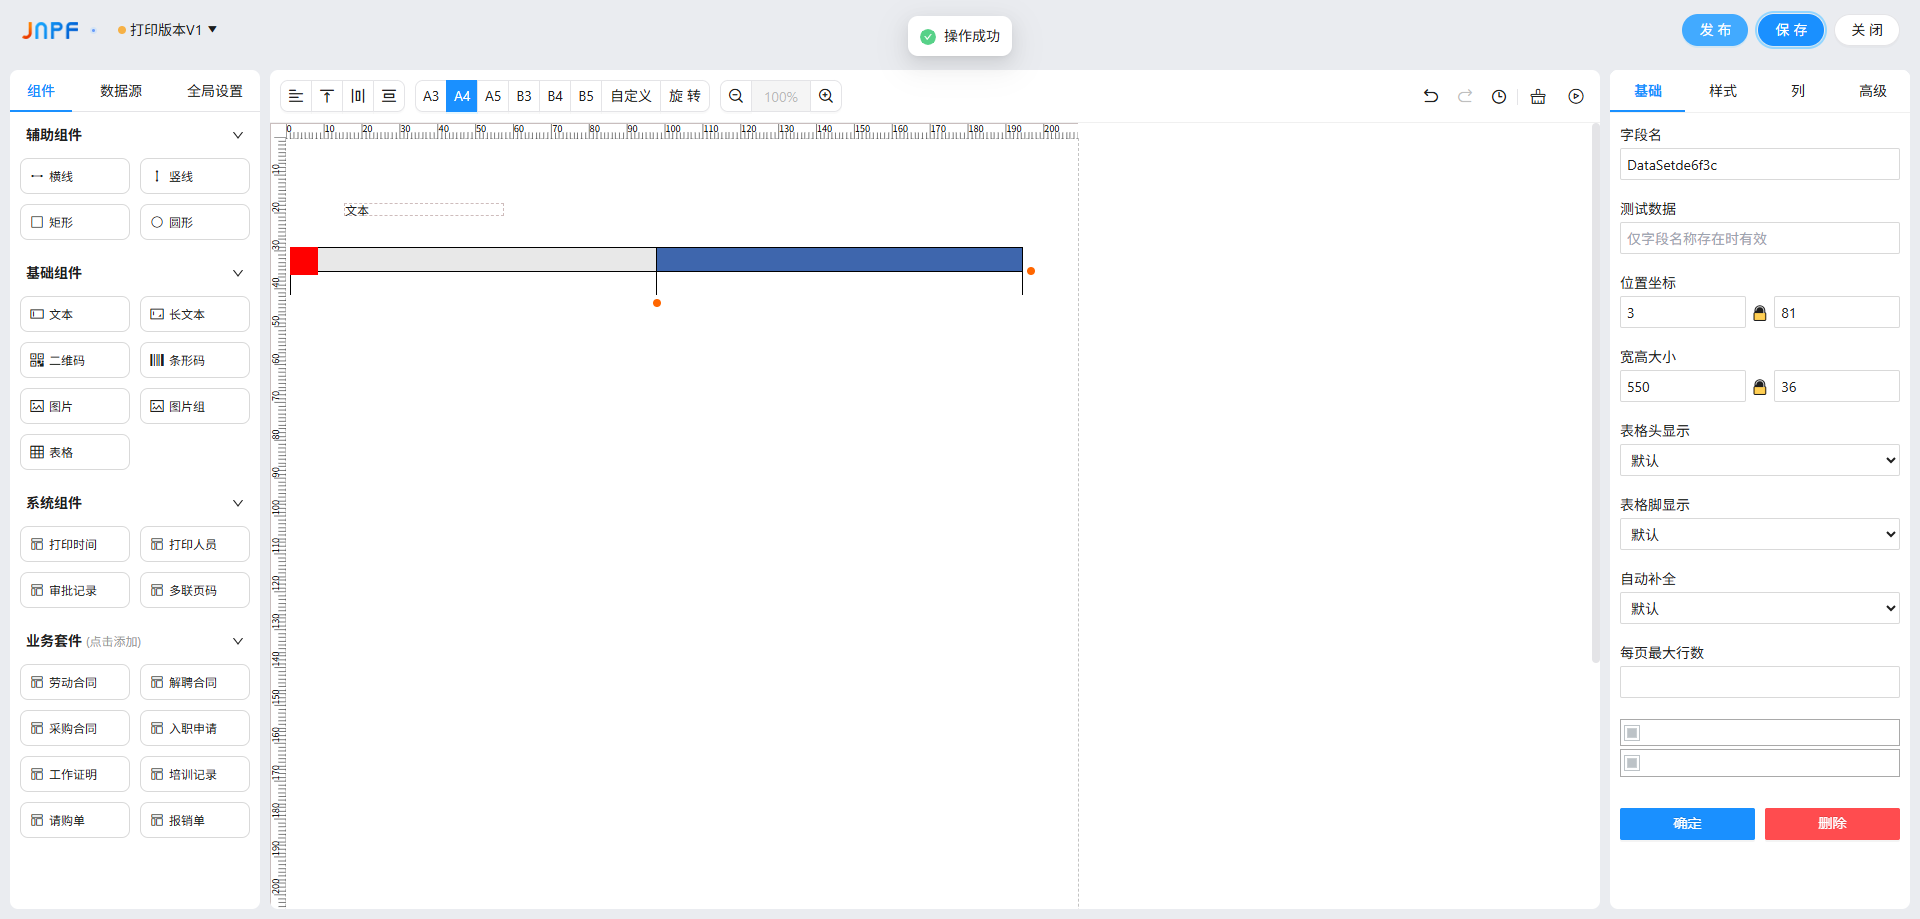Screen dimensions: 1920x919
Task: Click the 旋转 rotate paper button
Action: tap(685, 96)
